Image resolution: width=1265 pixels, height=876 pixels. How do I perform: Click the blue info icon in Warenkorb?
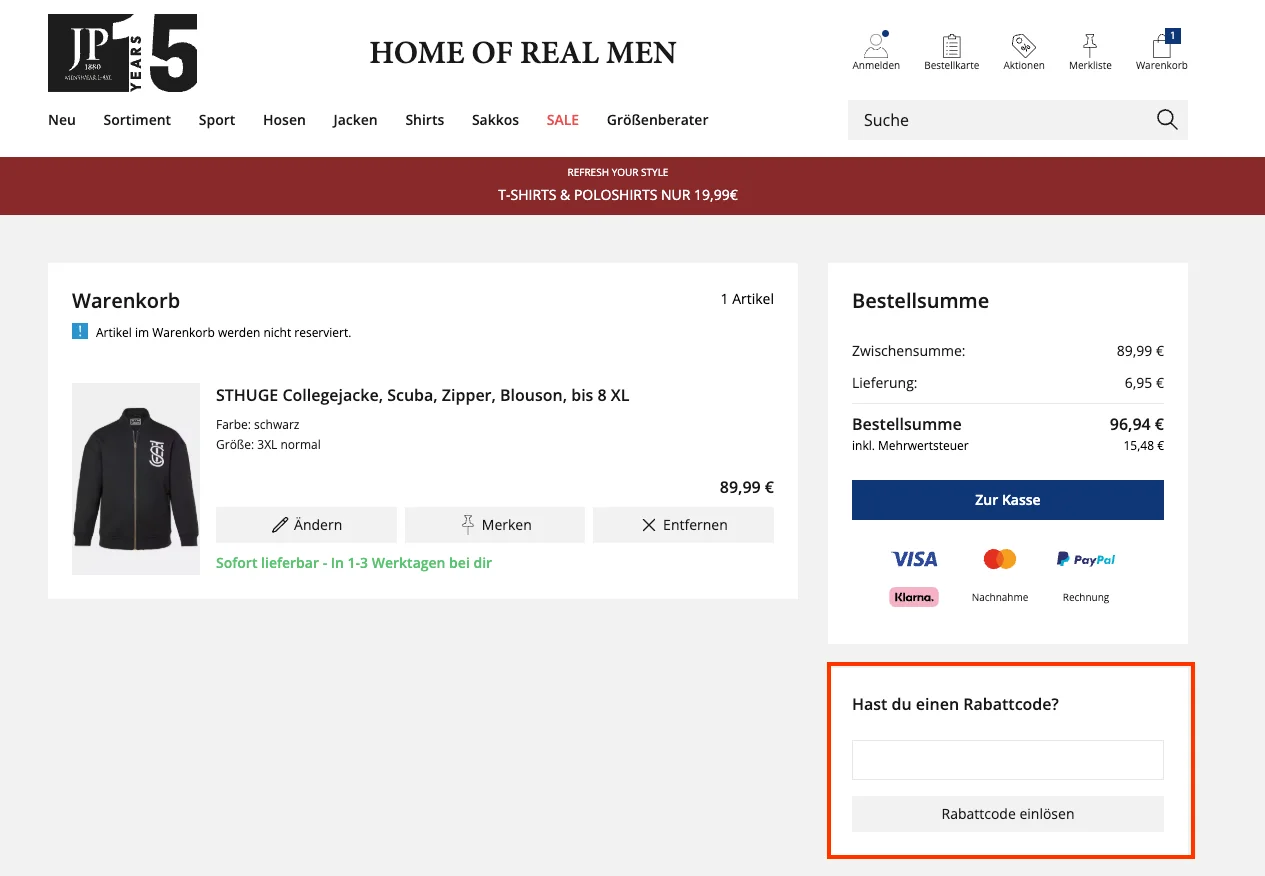coord(80,331)
